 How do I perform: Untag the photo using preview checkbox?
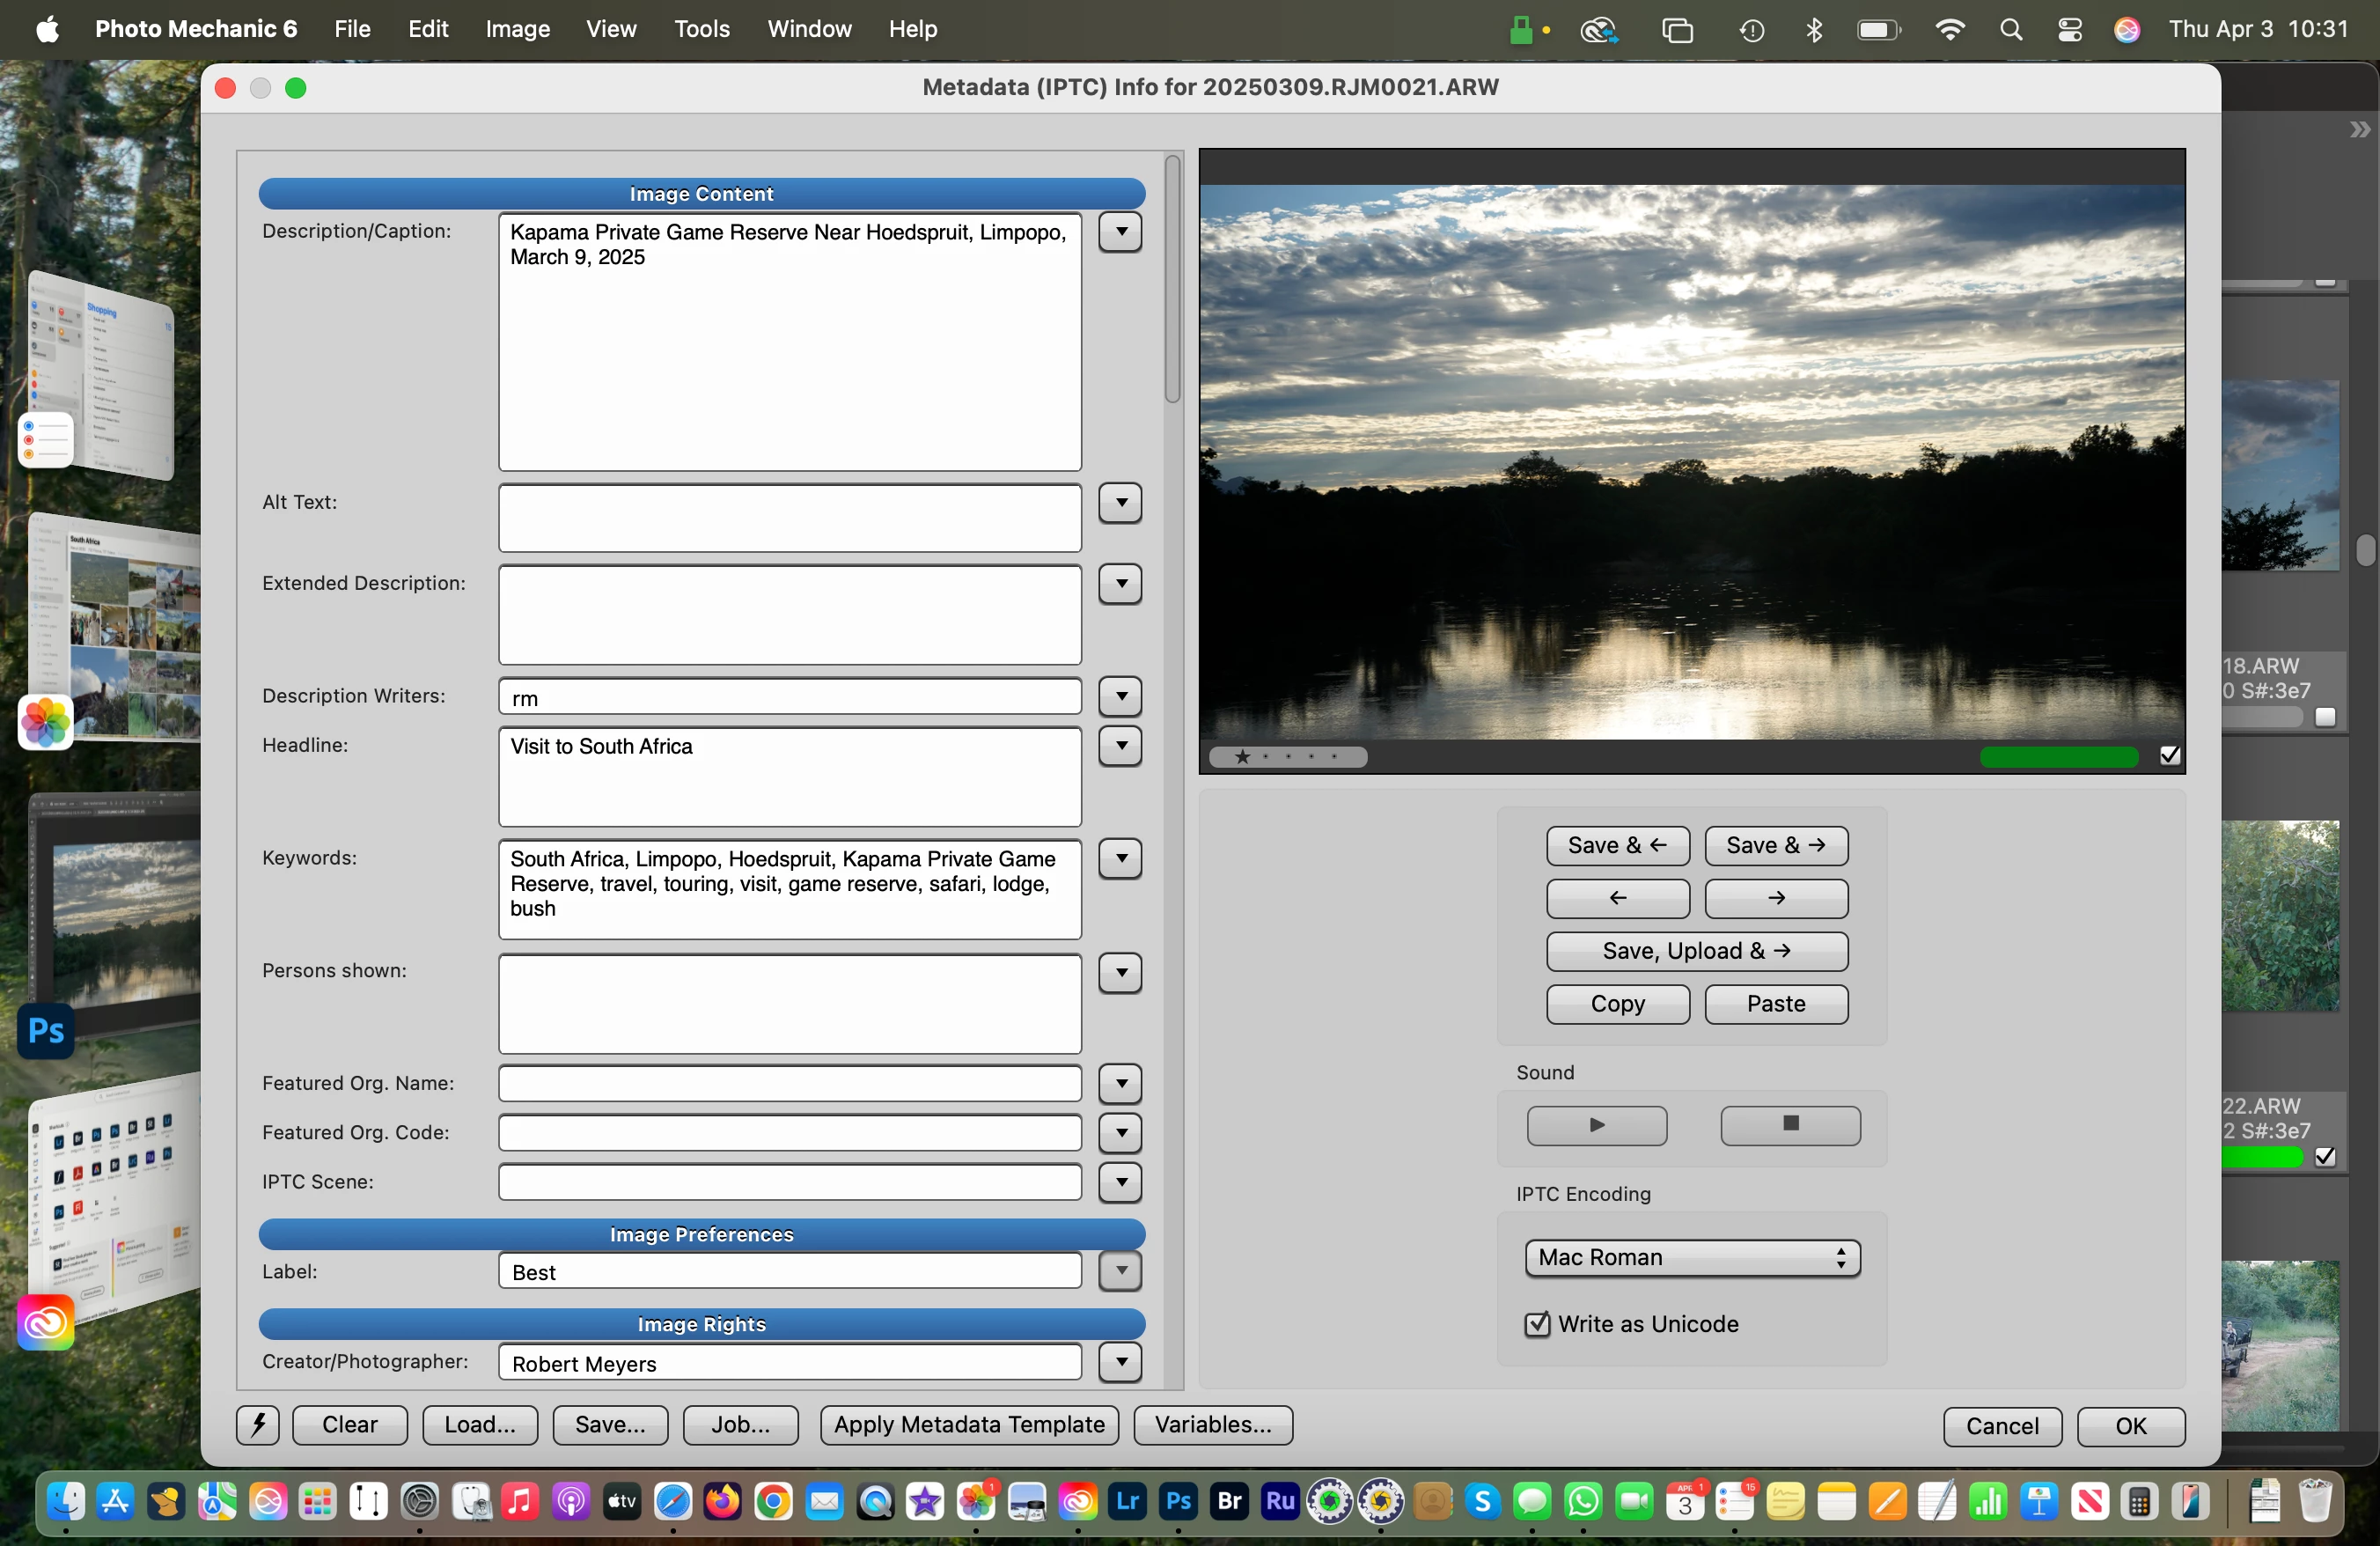pyautogui.click(x=2169, y=756)
